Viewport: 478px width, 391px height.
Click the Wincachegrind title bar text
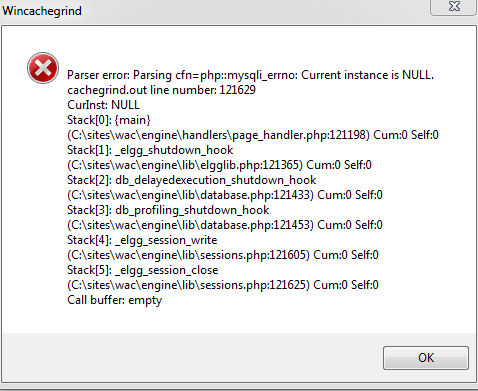[x=42, y=11]
